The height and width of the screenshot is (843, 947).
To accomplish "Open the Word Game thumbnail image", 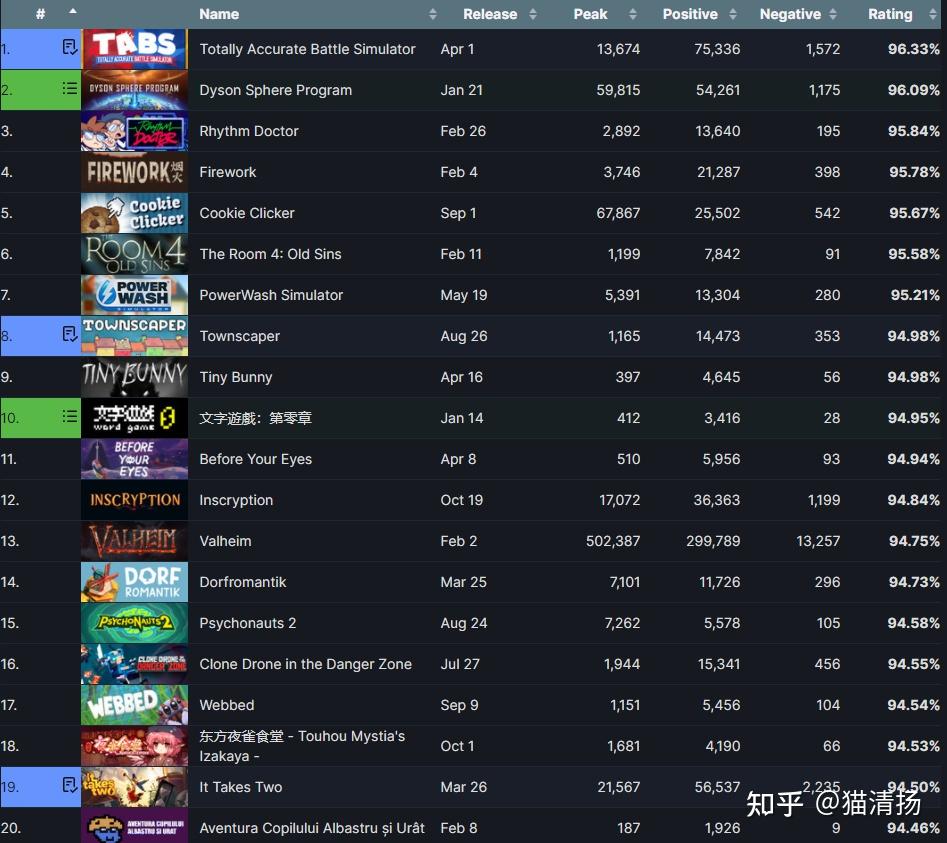I will coord(134,418).
